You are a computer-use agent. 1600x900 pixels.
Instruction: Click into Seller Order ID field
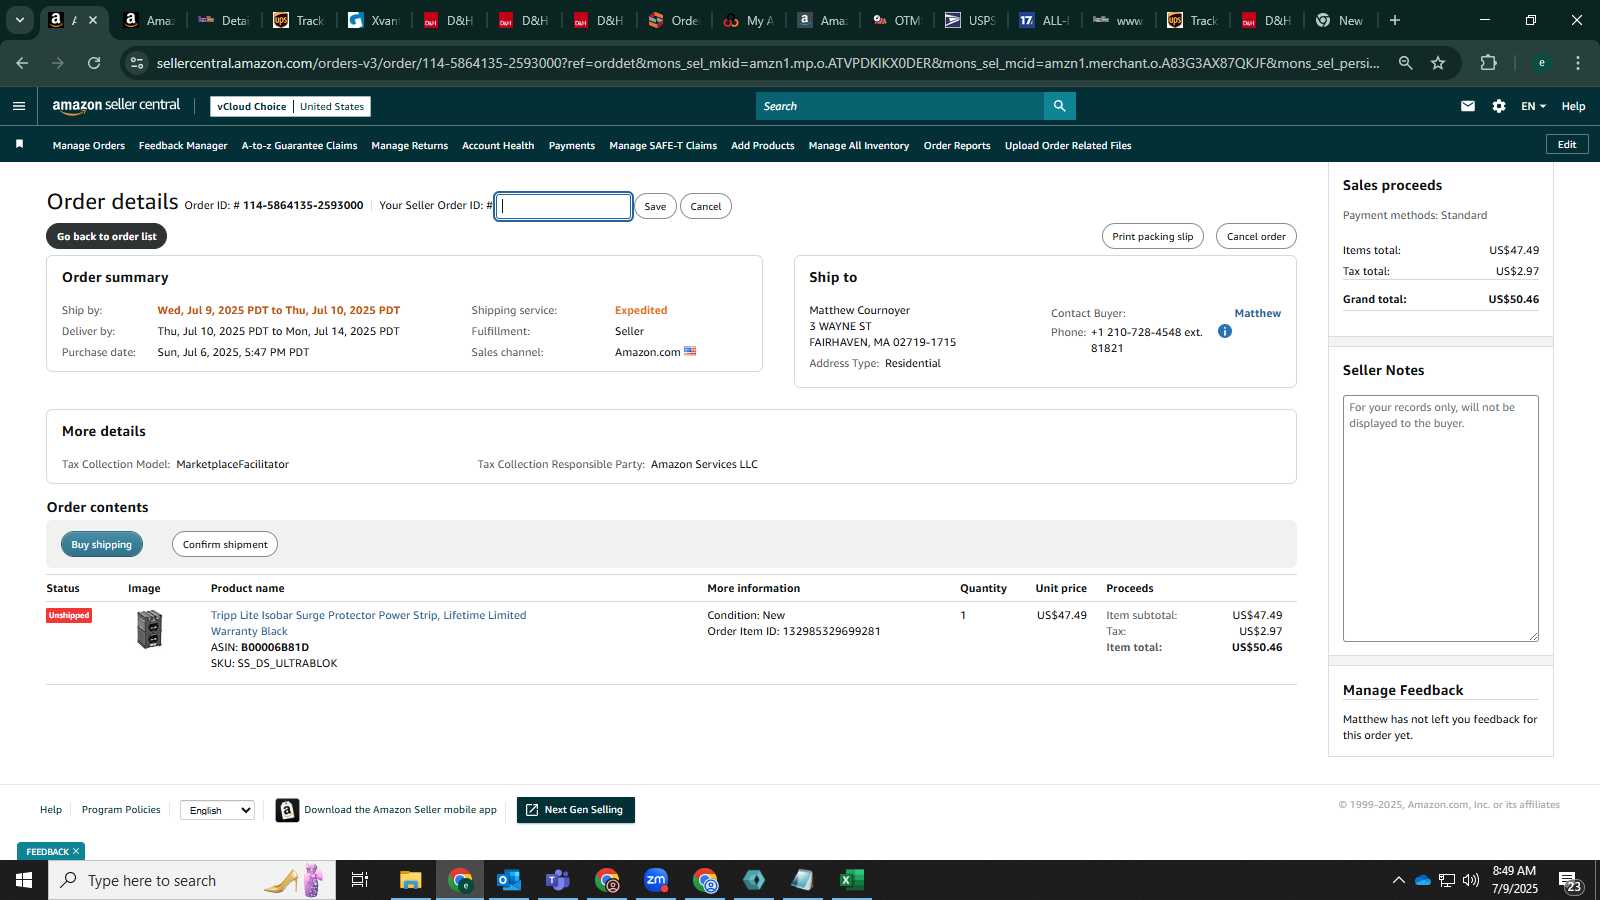(x=564, y=206)
